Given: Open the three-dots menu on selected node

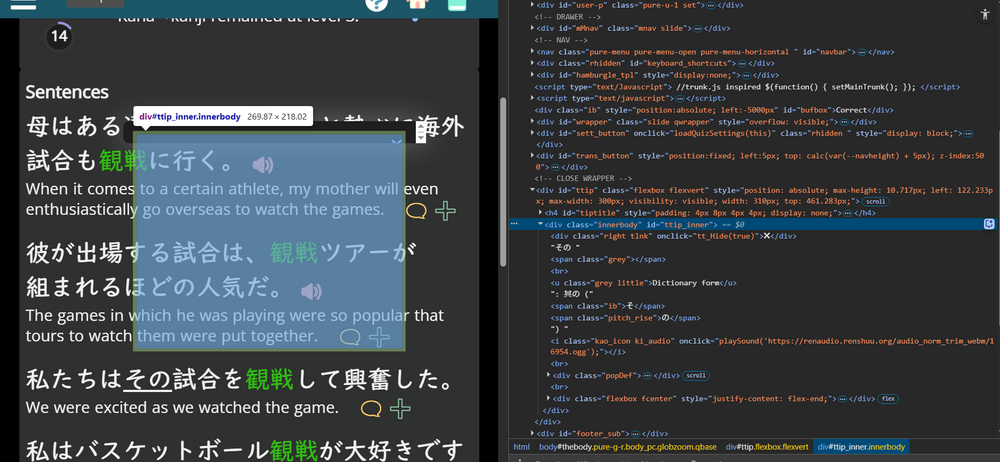Looking at the screenshot, I should click(515, 224).
